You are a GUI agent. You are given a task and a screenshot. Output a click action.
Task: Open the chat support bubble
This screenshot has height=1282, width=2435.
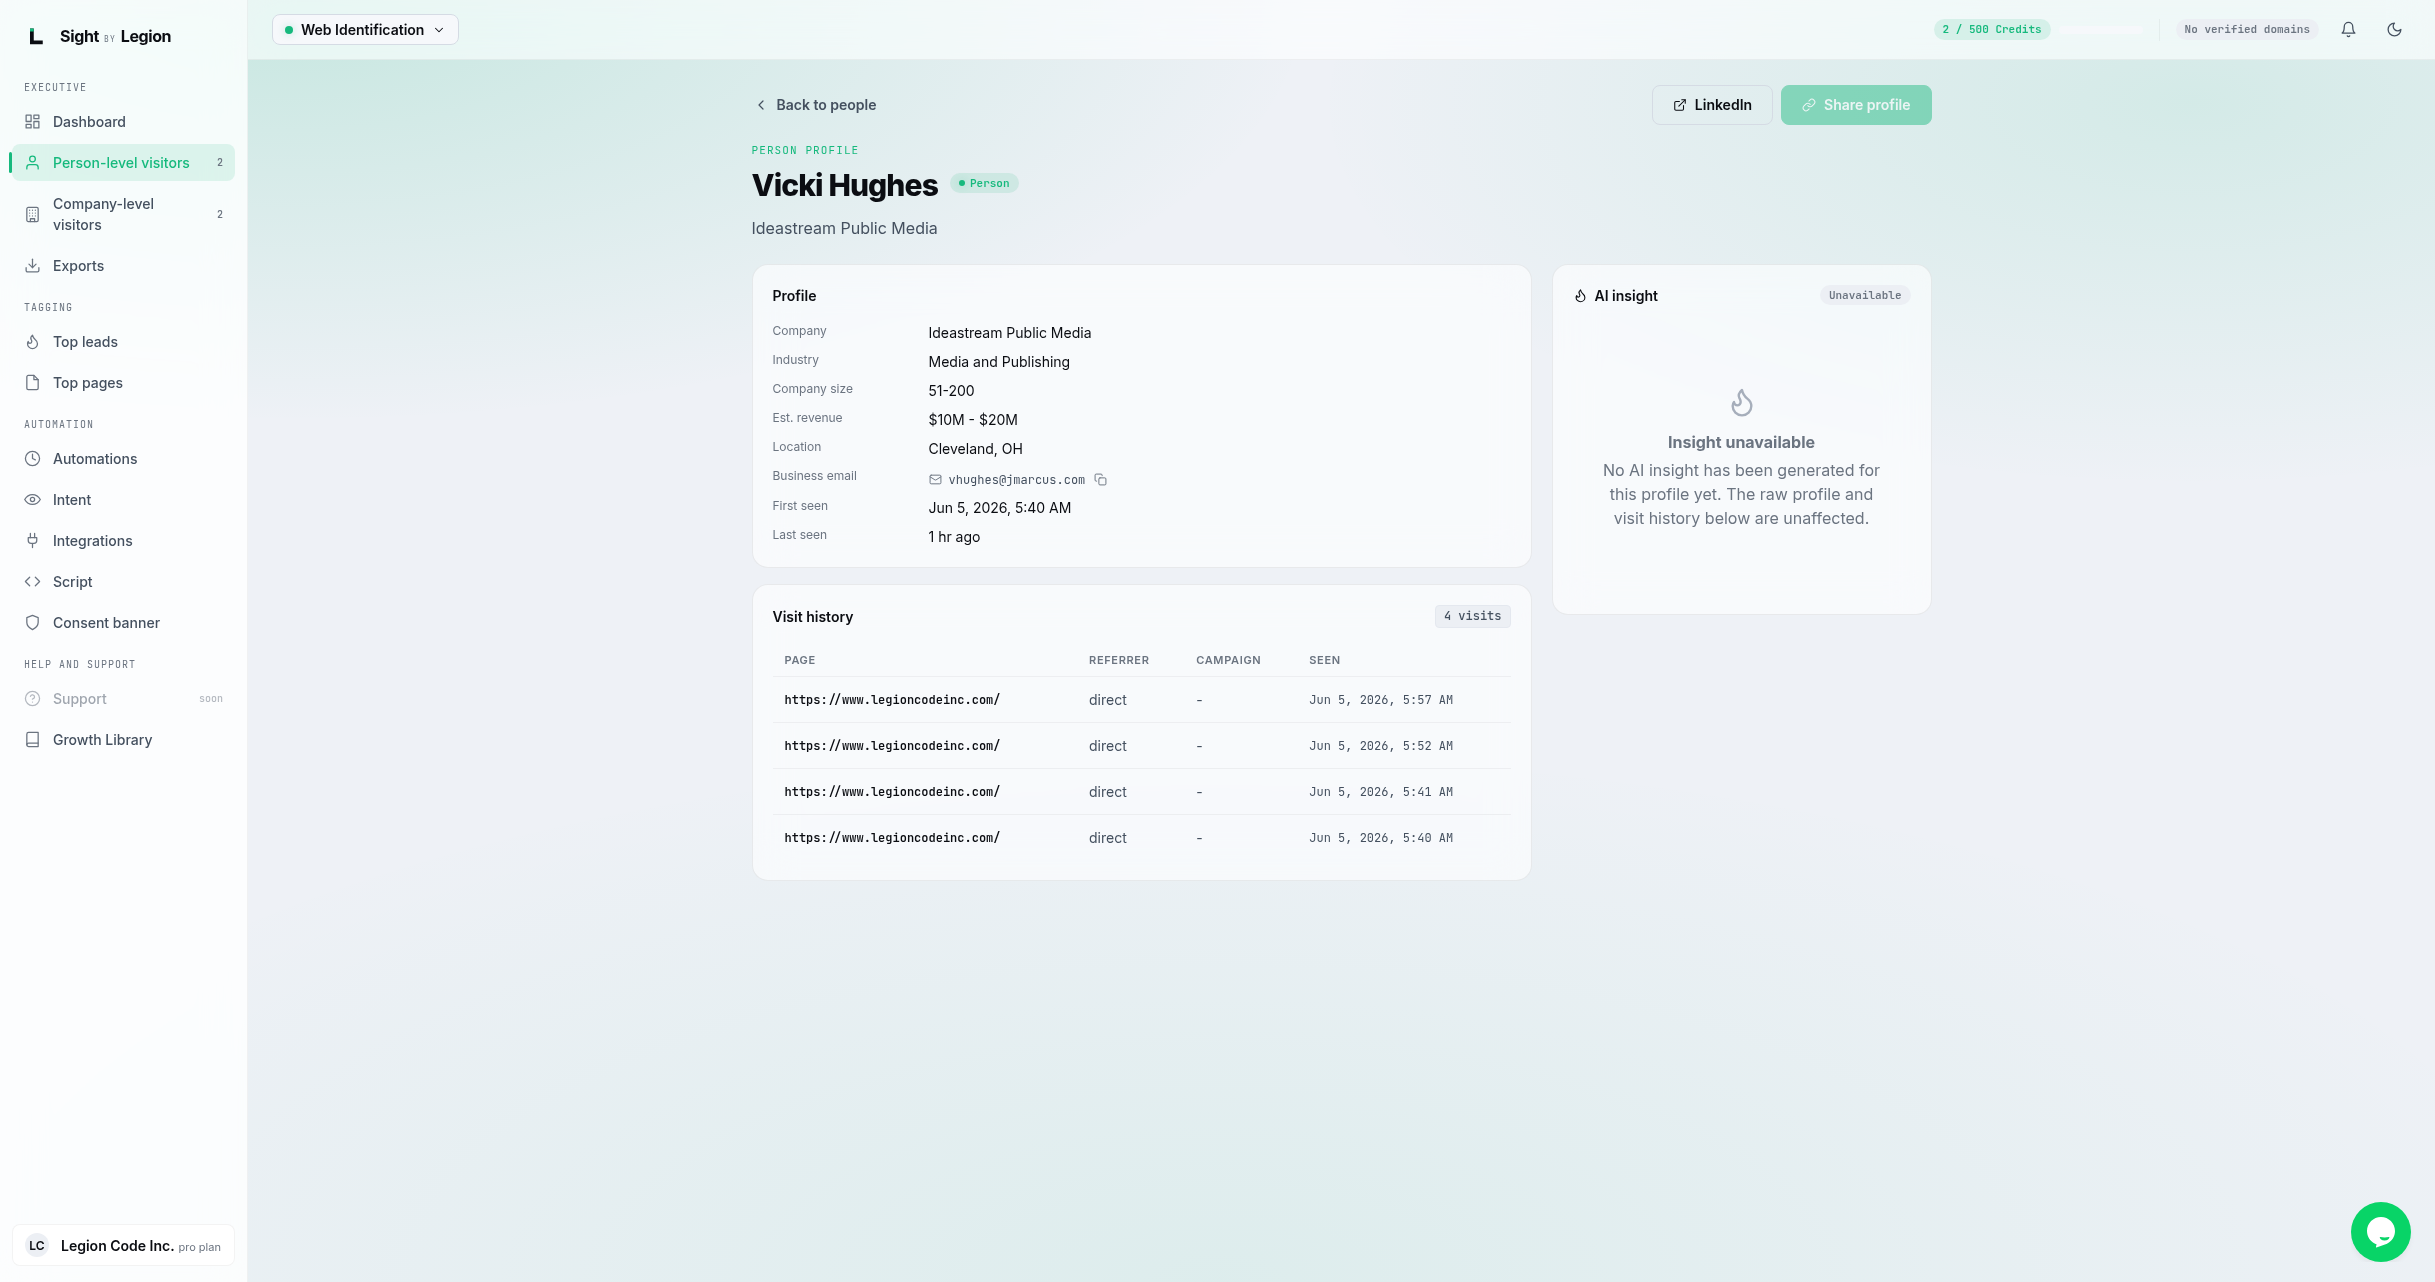pos(2380,1232)
